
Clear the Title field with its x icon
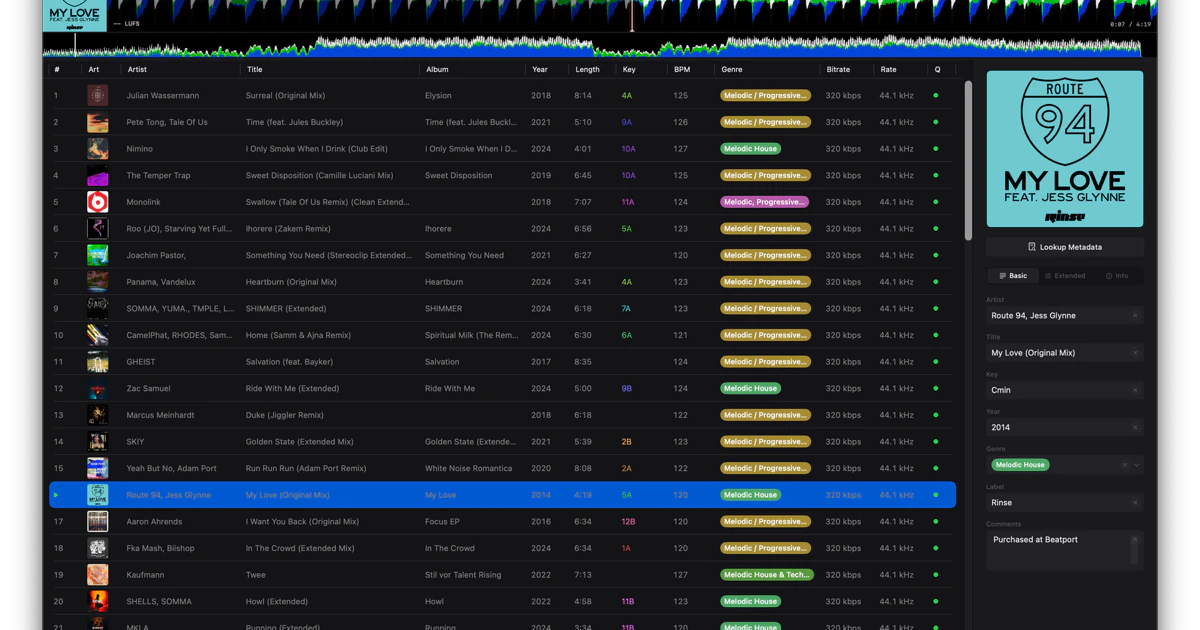pyautogui.click(x=1135, y=353)
